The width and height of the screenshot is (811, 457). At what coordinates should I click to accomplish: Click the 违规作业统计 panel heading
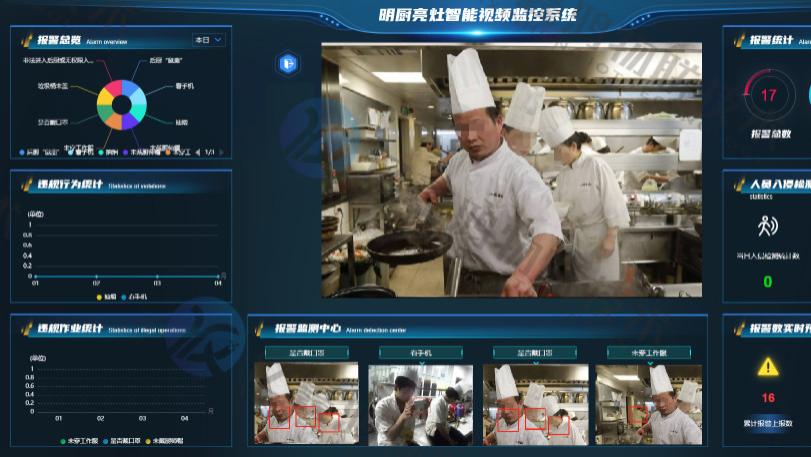(70, 328)
